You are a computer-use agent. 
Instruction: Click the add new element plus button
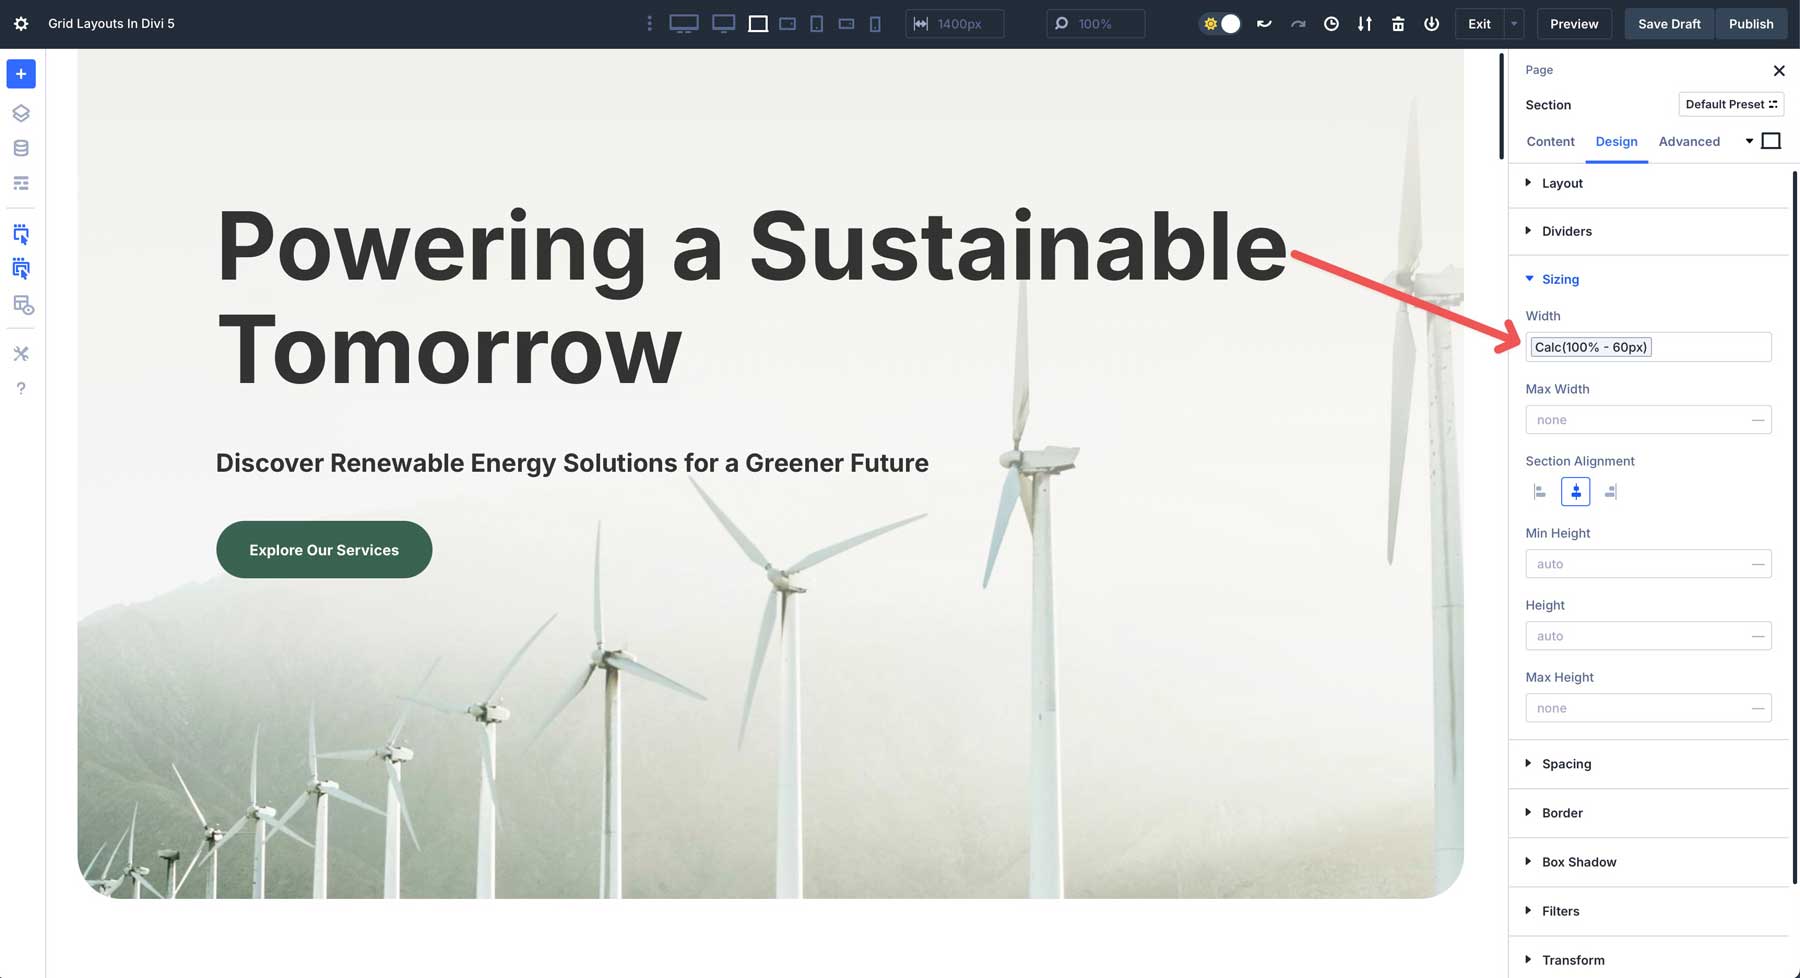click(x=21, y=74)
